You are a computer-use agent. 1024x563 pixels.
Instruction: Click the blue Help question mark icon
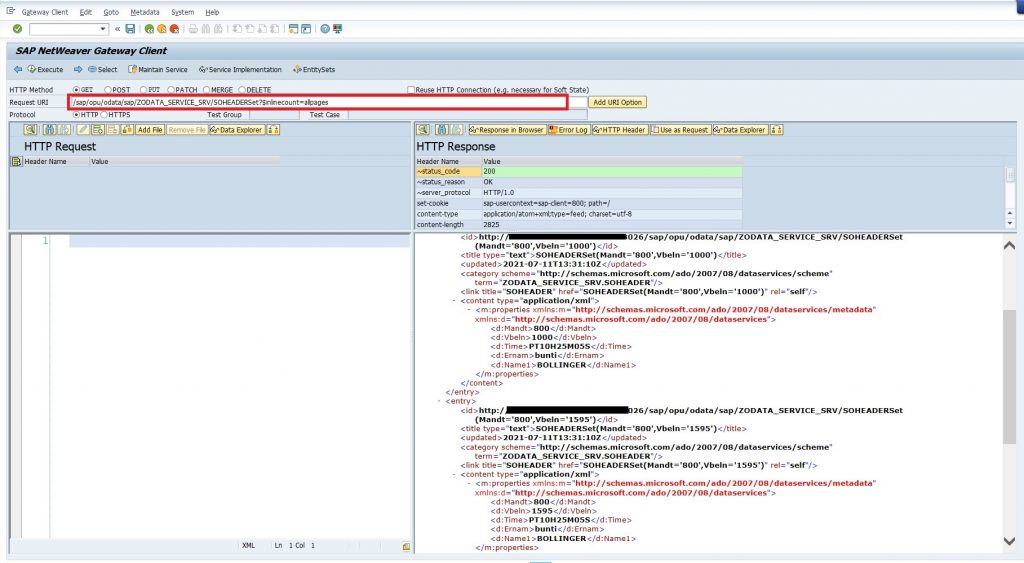[325, 29]
